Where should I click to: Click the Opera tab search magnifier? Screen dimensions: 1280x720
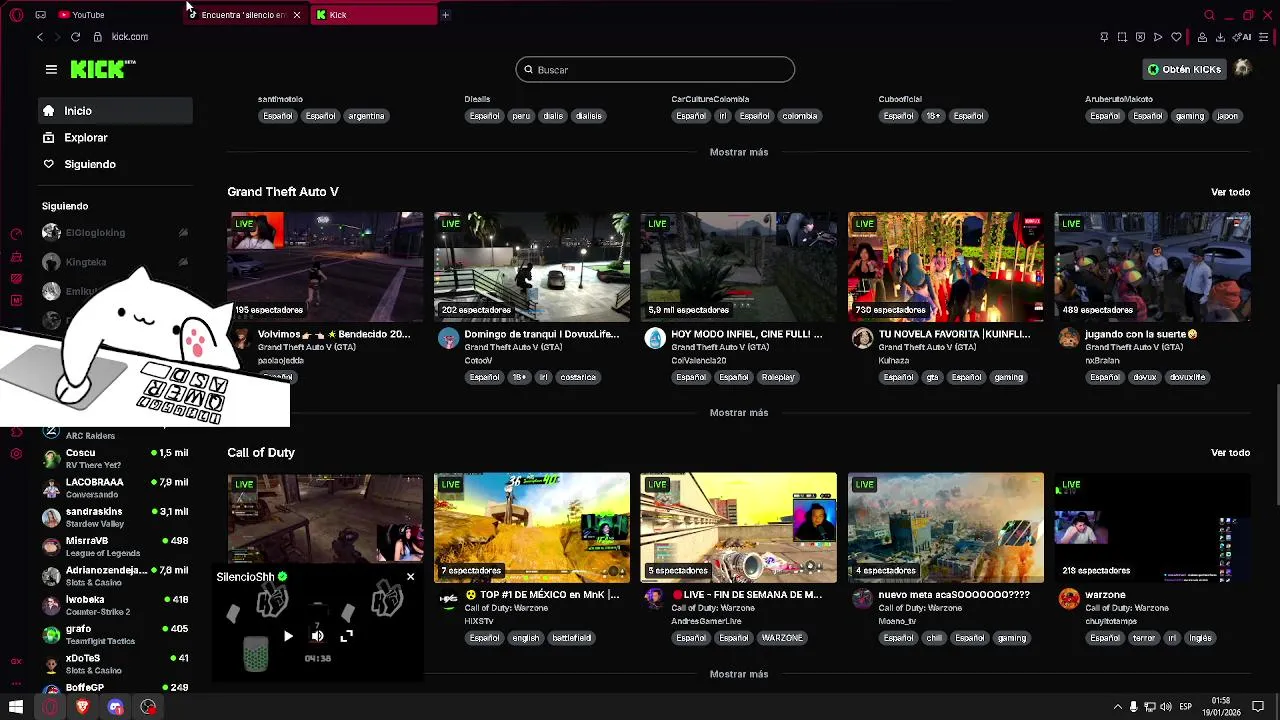(1209, 15)
